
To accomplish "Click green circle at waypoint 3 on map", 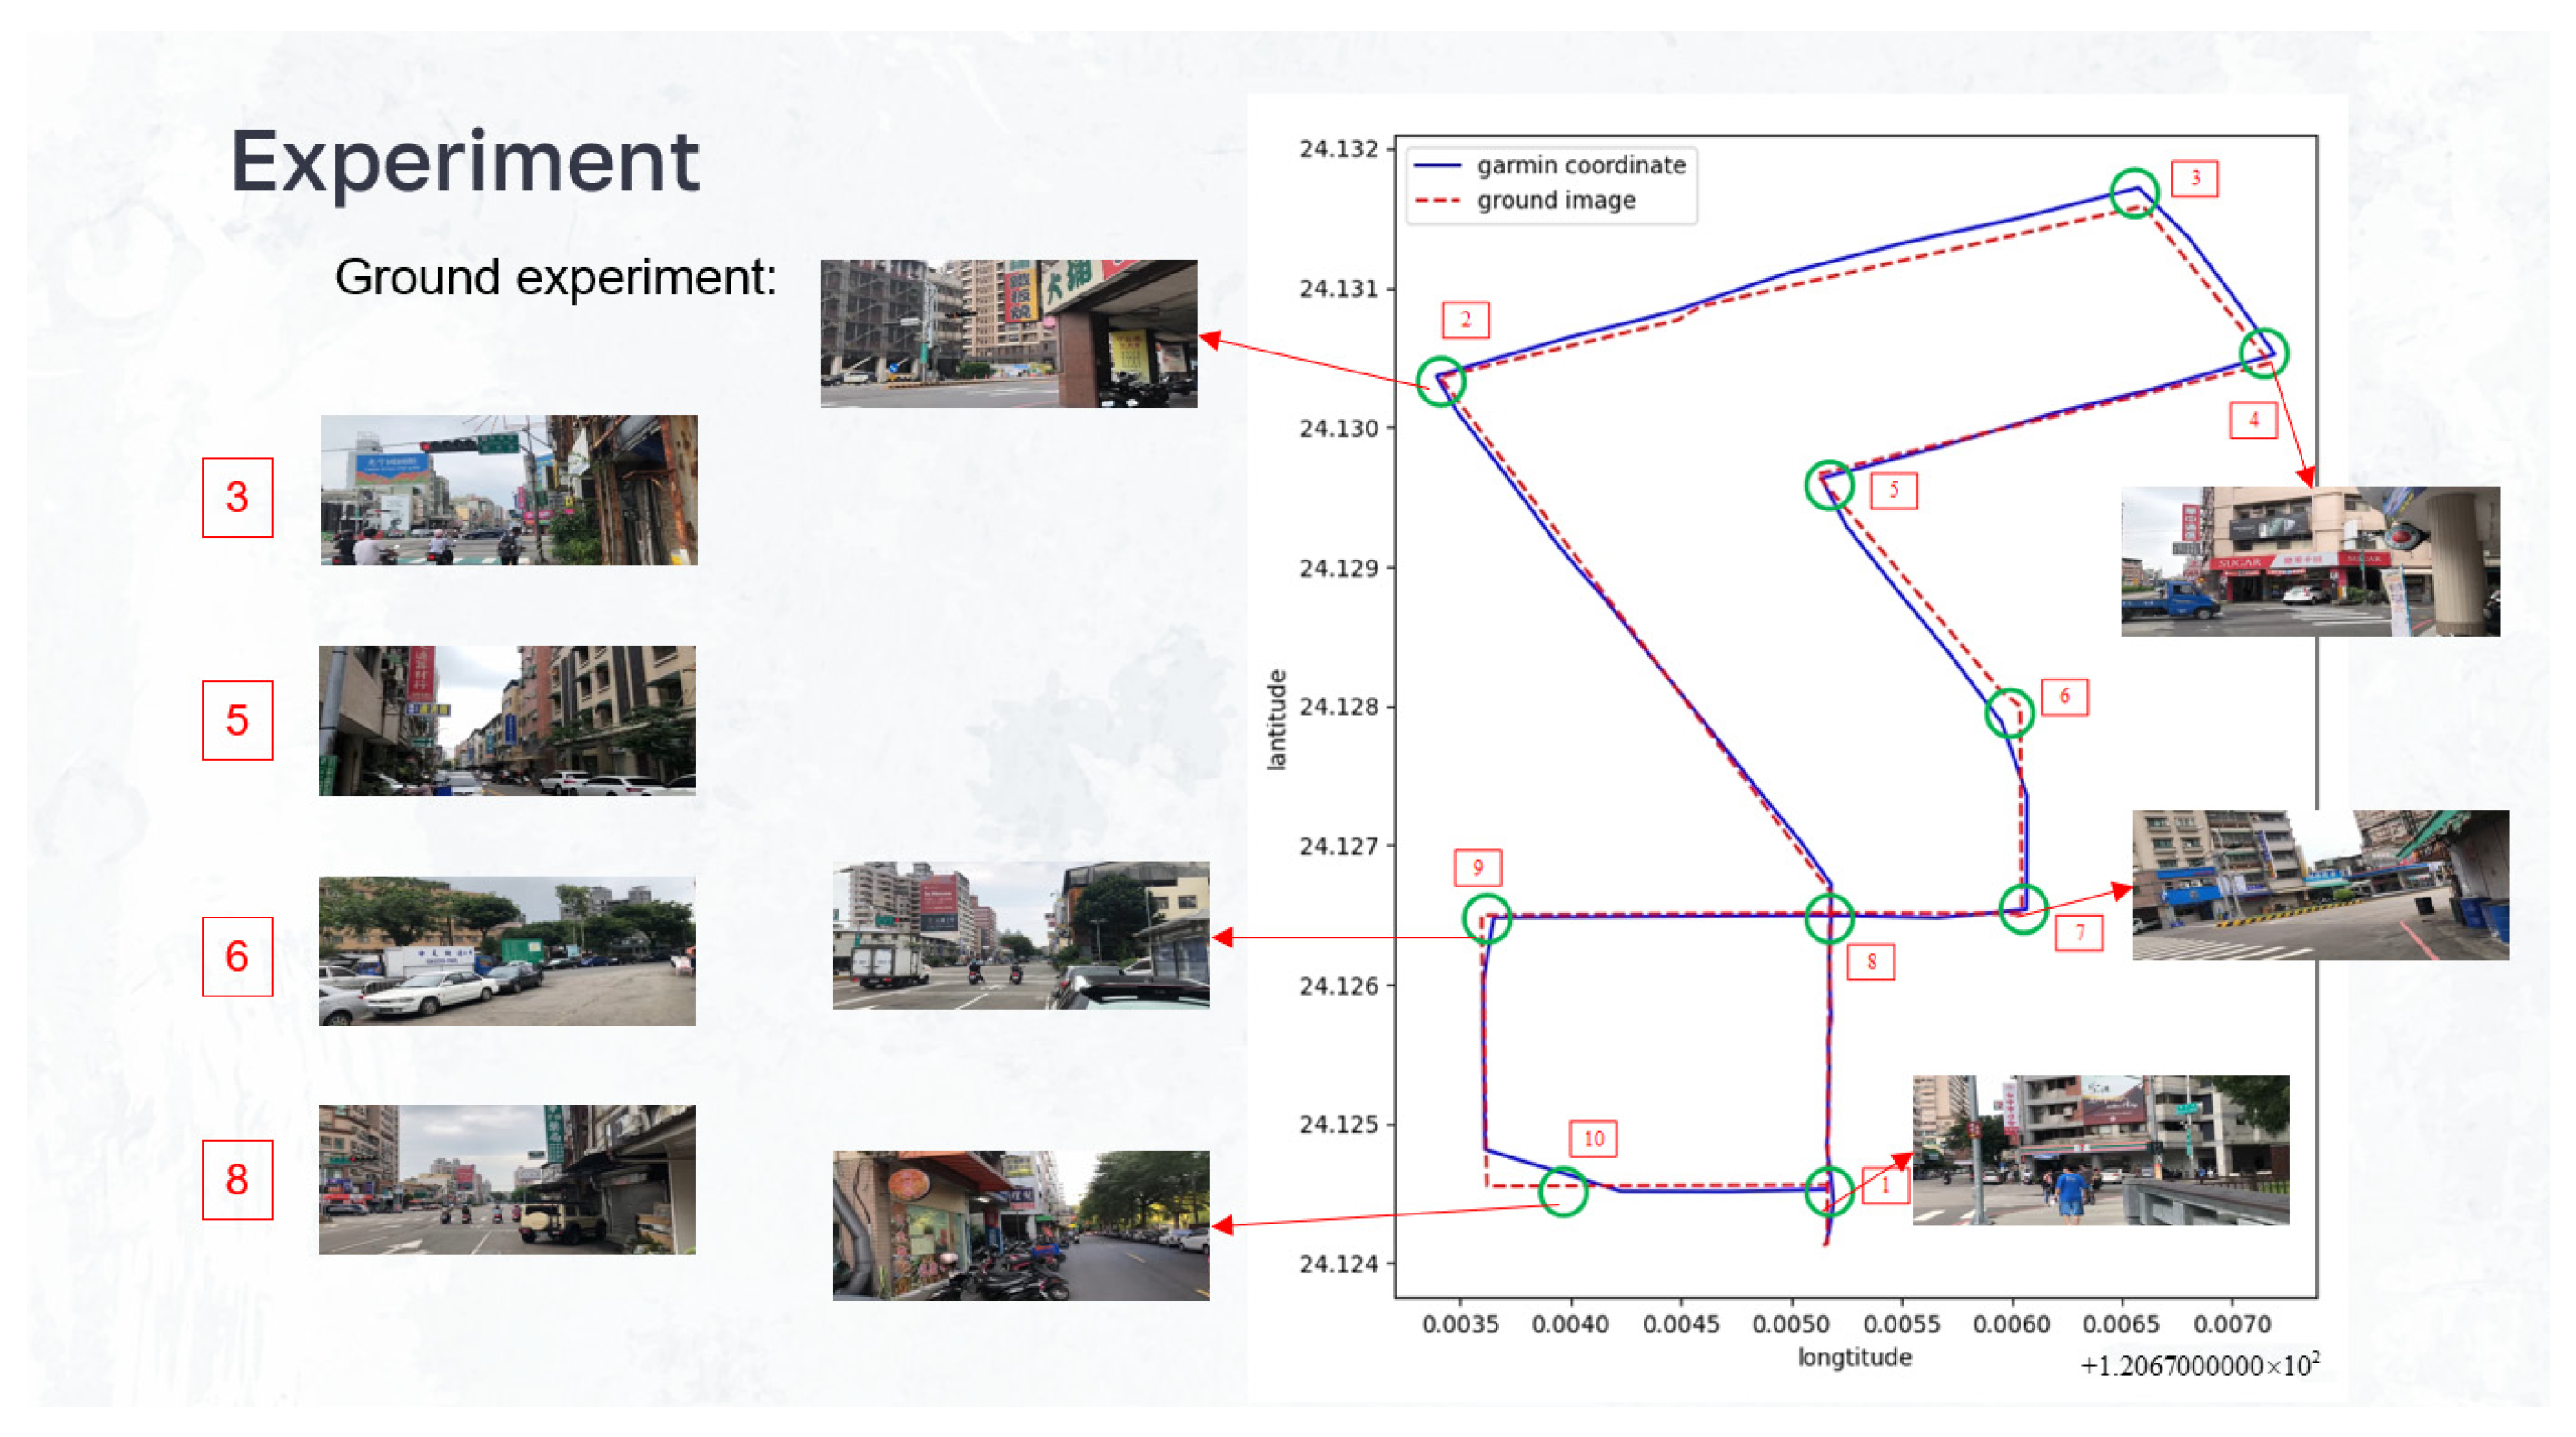I will coord(2134,193).
